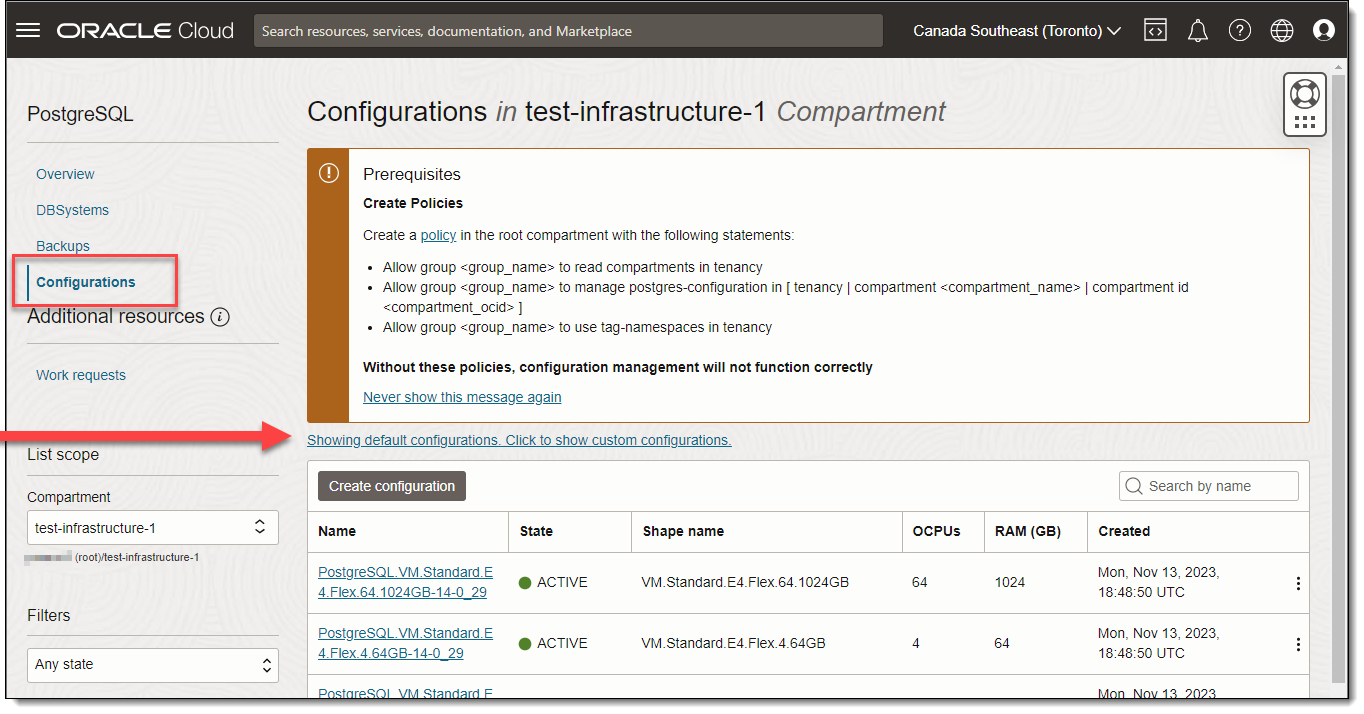Click the warning icon in the Prerequisites banner
This screenshot has height=714, width=1364.
click(x=328, y=173)
